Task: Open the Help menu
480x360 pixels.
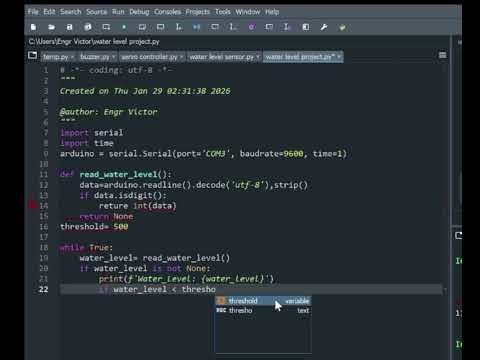Action: (x=272, y=12)
